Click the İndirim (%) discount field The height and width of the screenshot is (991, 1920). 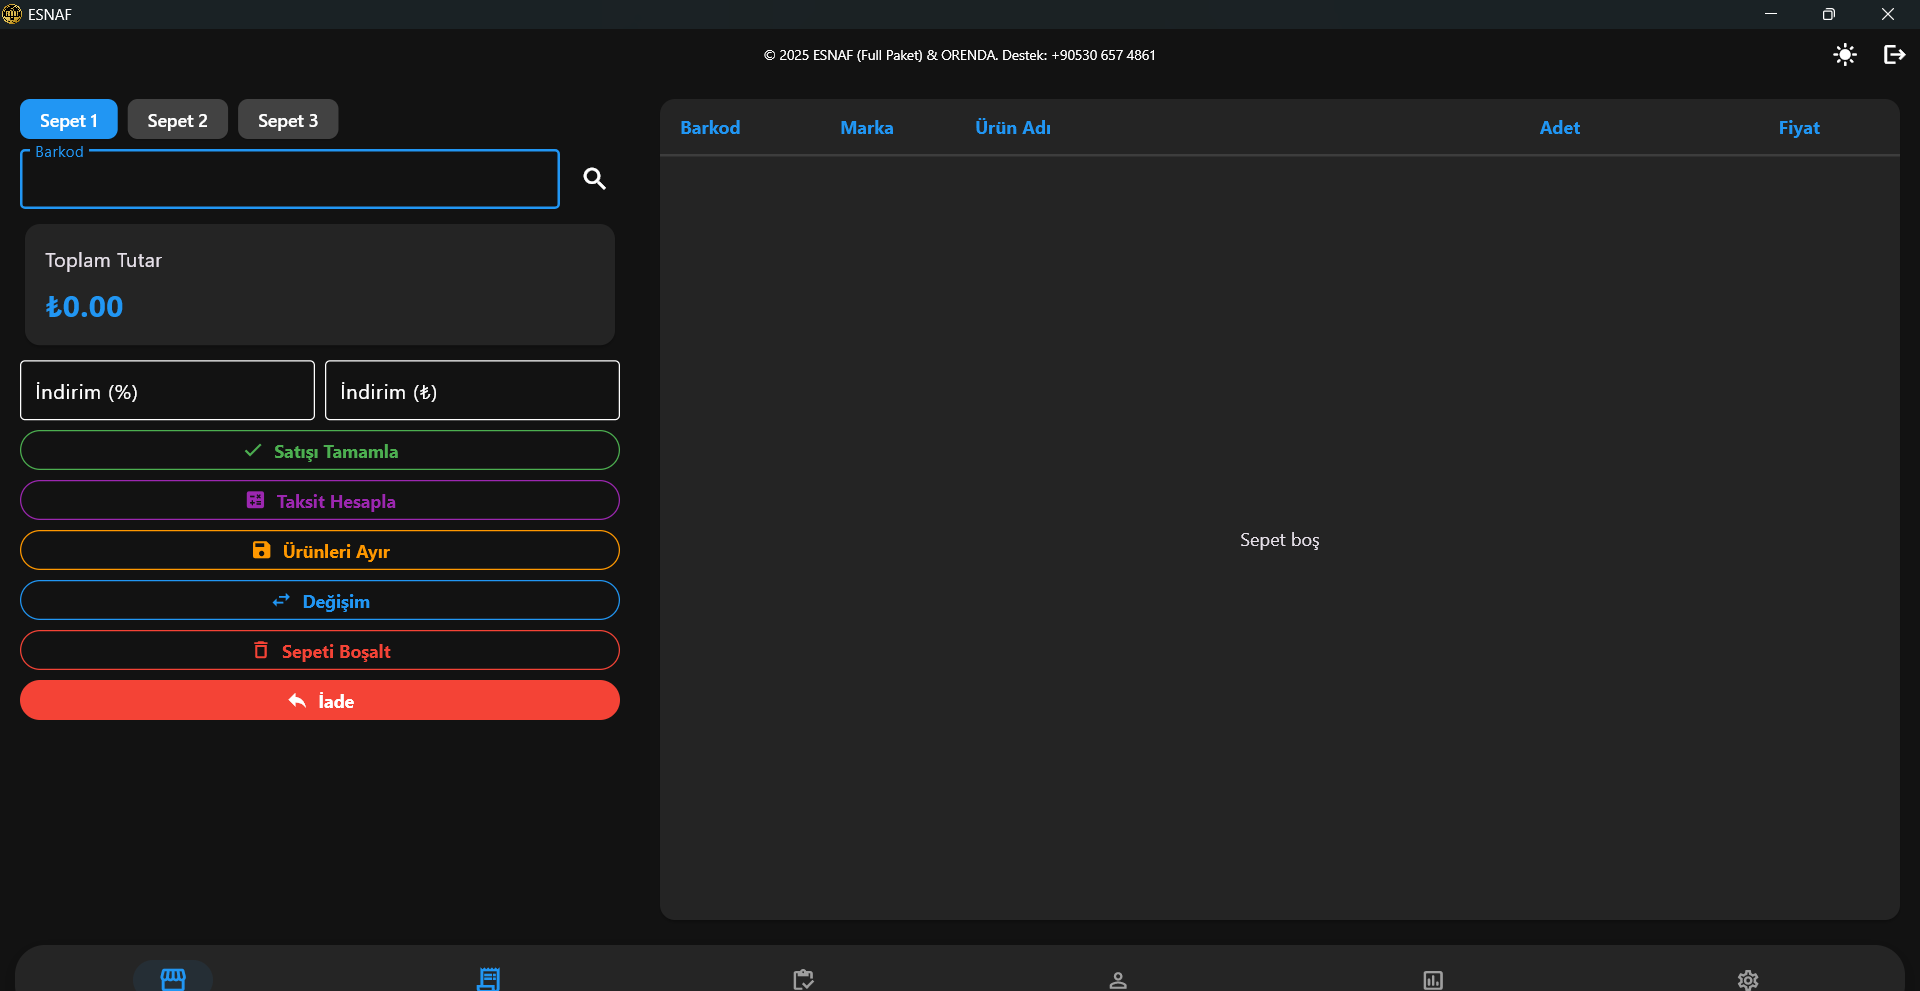[167, 391]
